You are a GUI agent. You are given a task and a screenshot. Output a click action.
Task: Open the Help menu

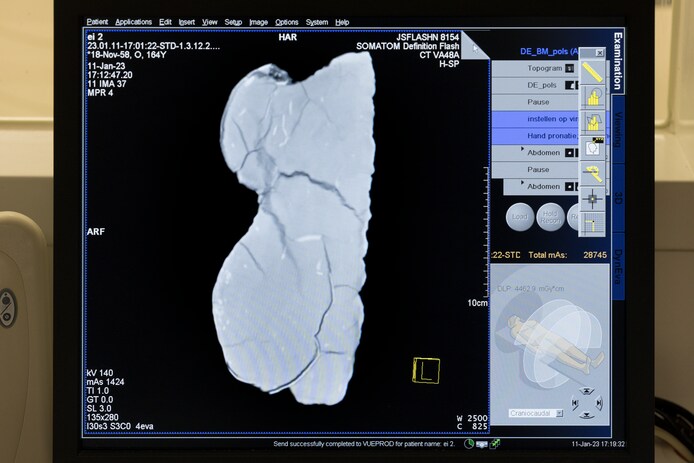point(342,22)
